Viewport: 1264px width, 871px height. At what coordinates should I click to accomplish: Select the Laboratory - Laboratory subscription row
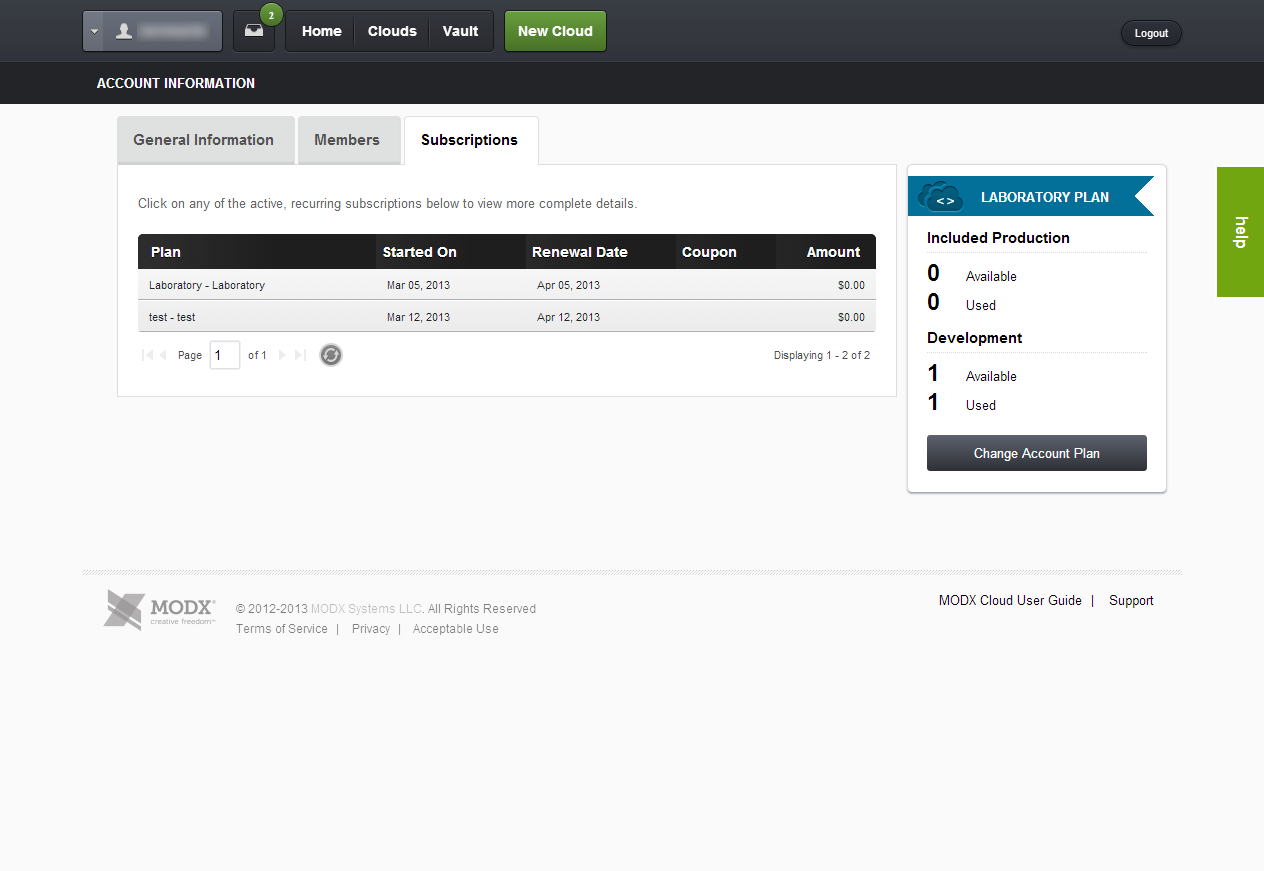pyautogui.click(x=507, y=285)
